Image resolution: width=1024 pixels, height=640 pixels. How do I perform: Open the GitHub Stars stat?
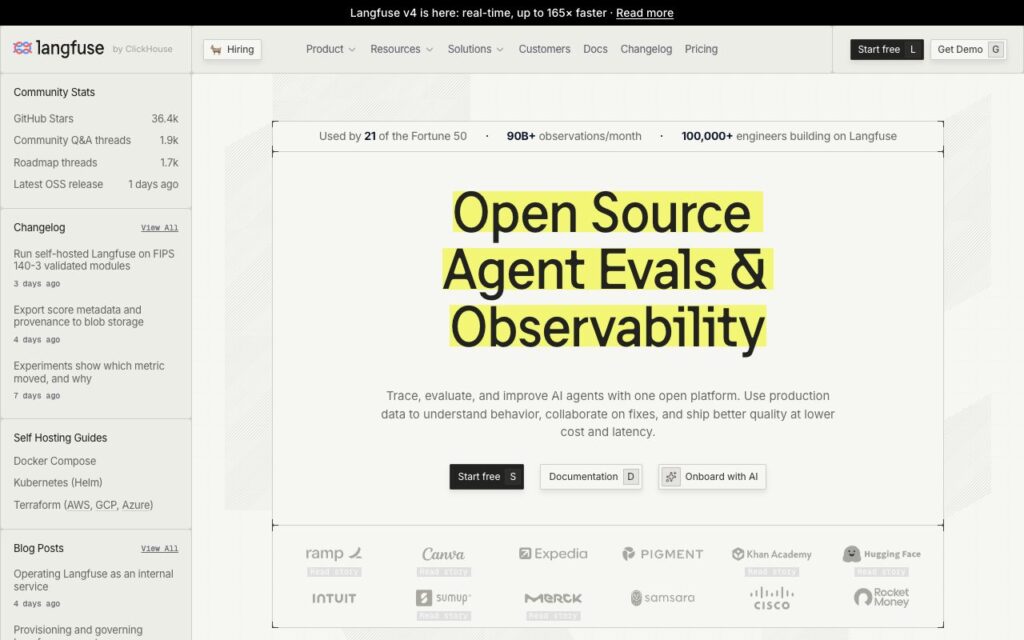click(96, 118)
